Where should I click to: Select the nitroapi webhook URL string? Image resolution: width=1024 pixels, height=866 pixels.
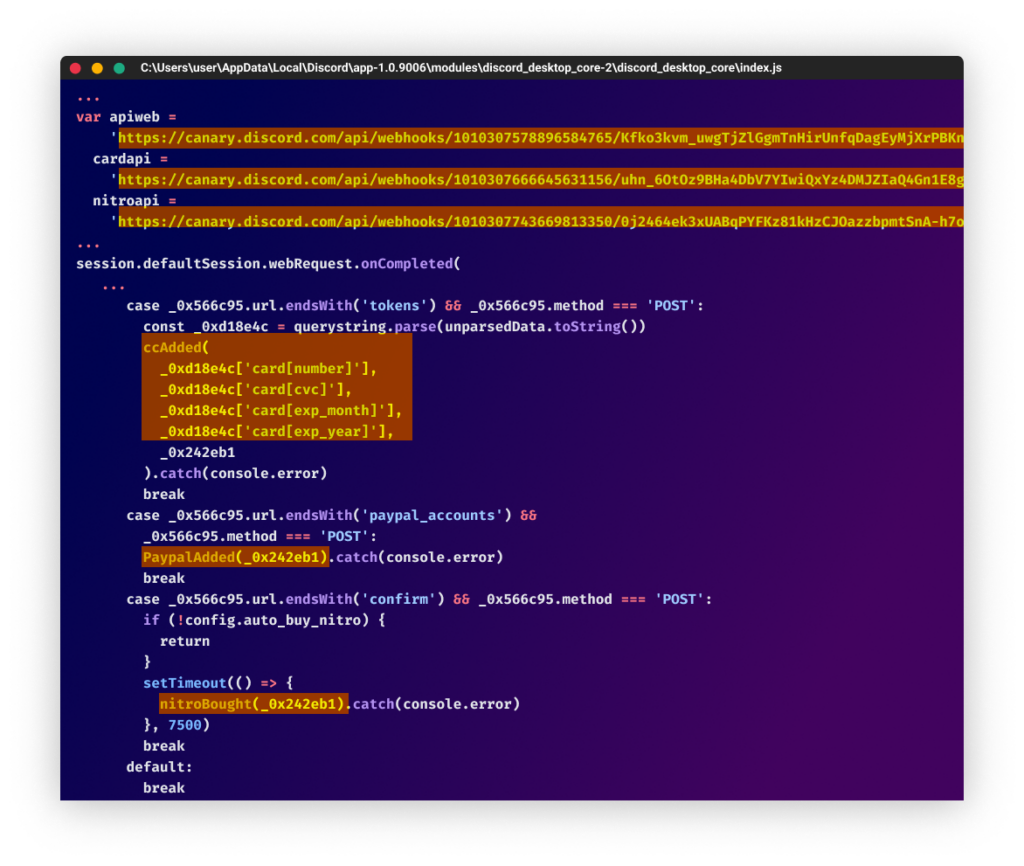pyautogui.click(x=540, y=221)
